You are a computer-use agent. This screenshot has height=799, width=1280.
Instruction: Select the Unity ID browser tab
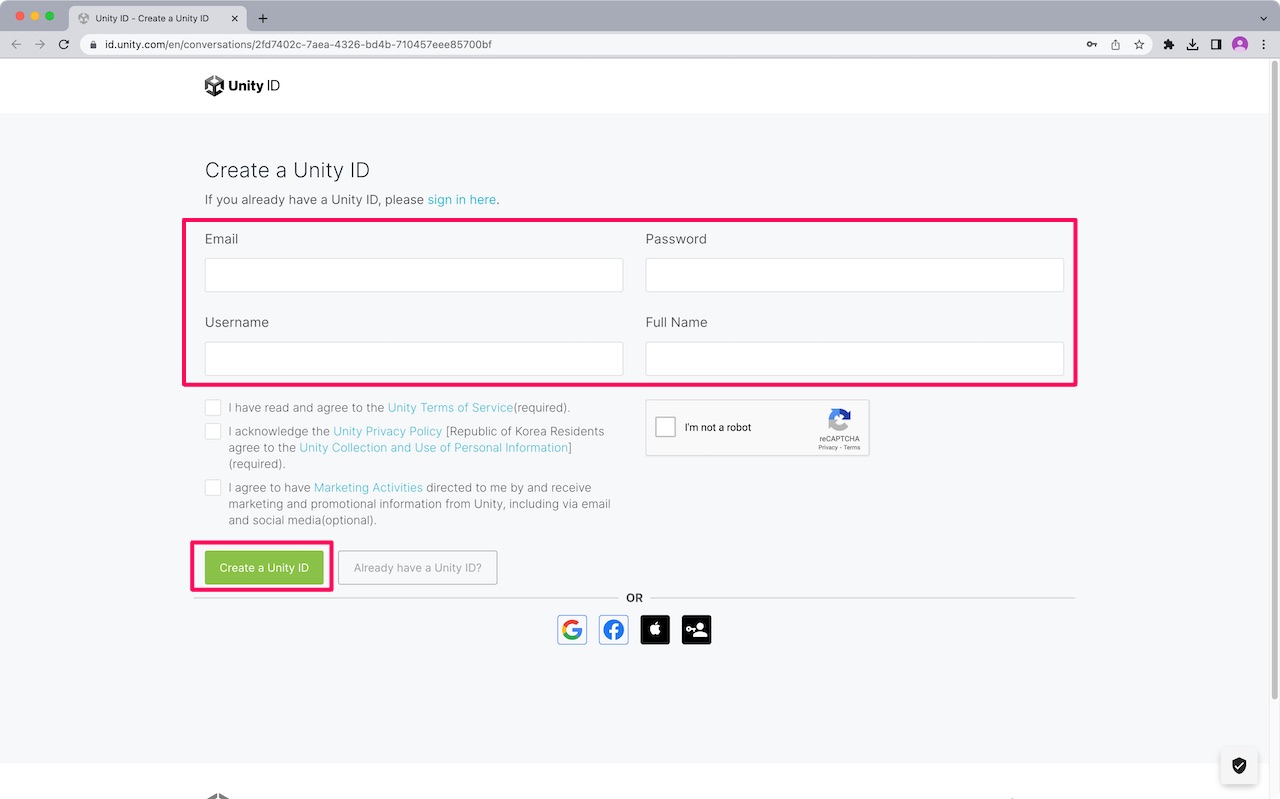pos(158,18)
